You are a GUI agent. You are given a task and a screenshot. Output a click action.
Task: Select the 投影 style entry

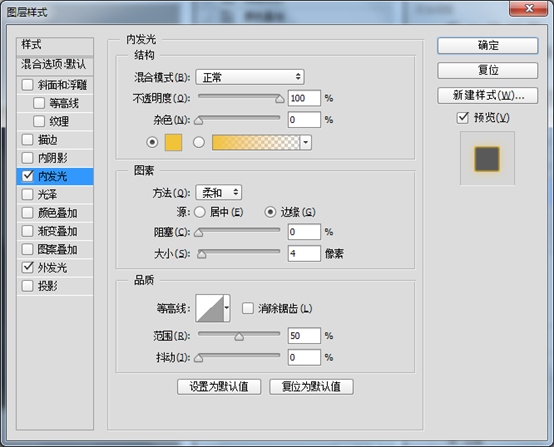point(55,286)
